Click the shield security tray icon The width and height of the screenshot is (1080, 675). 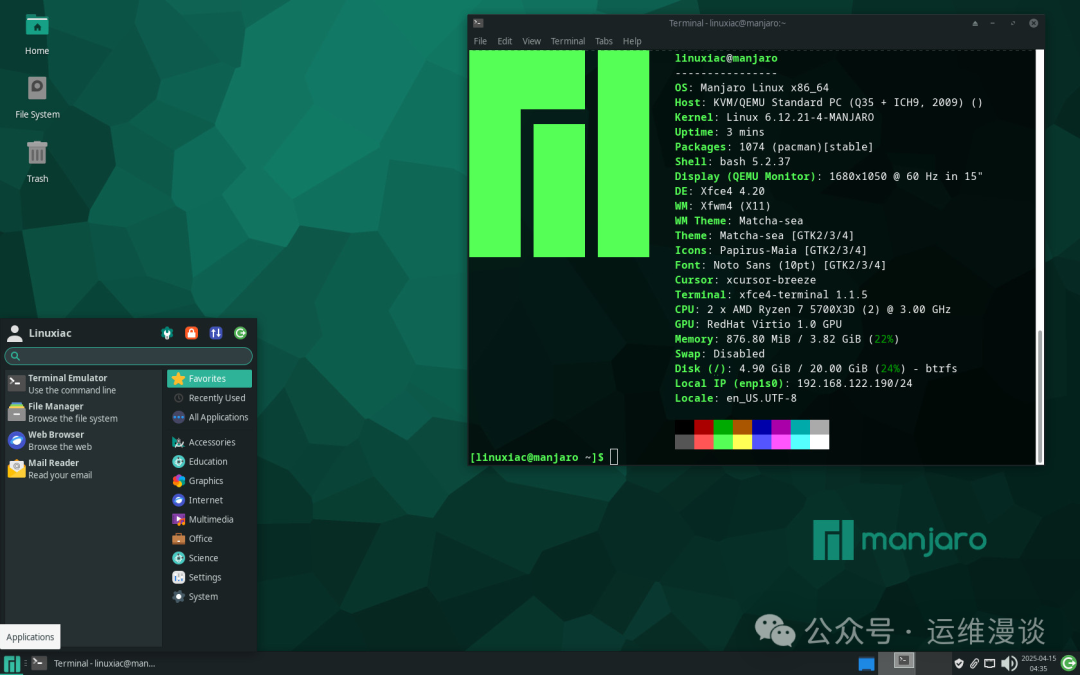pos(959,662)
